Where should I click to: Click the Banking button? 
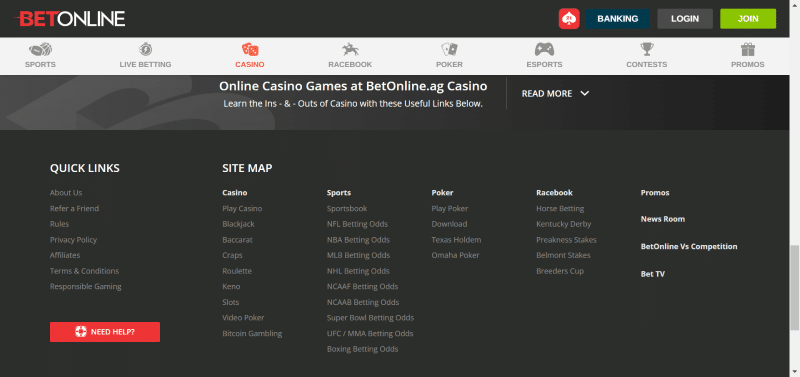pyautogui.click(x=618, y=19)
